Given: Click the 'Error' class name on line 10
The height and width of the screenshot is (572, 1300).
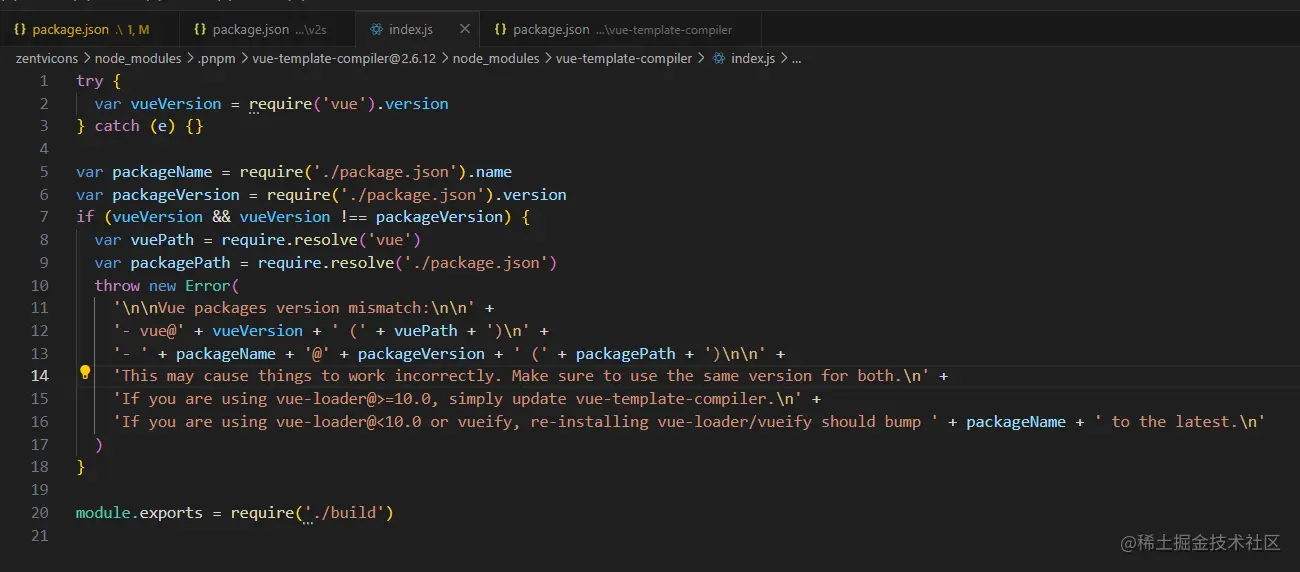Looking at the screenshot, I should tap(207, 286).
